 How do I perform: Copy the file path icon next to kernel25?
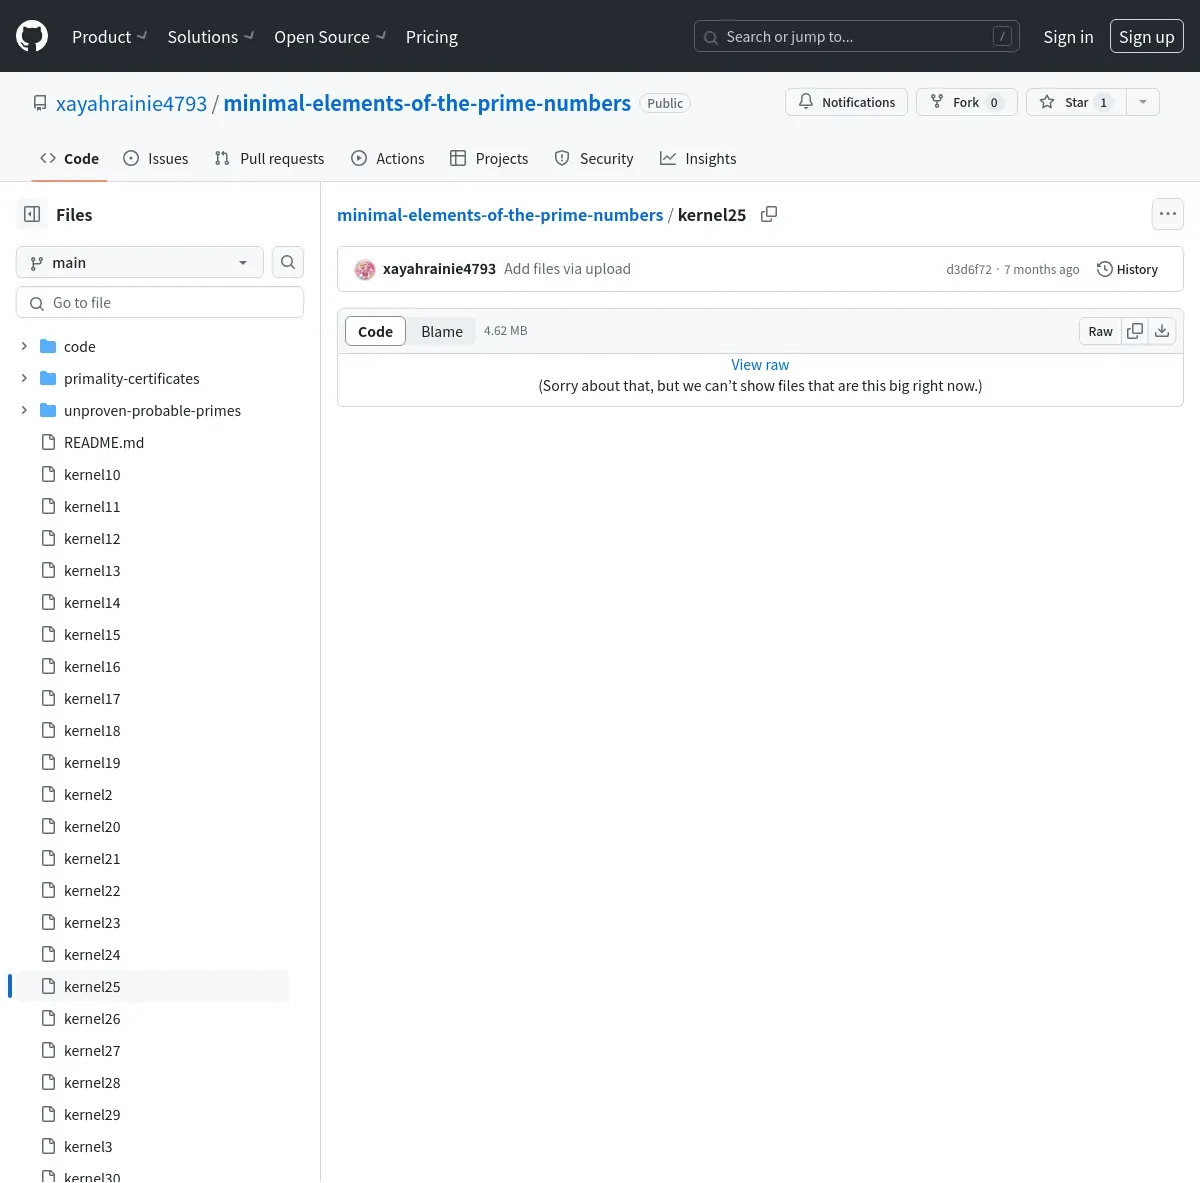click(x=769, y=214)
